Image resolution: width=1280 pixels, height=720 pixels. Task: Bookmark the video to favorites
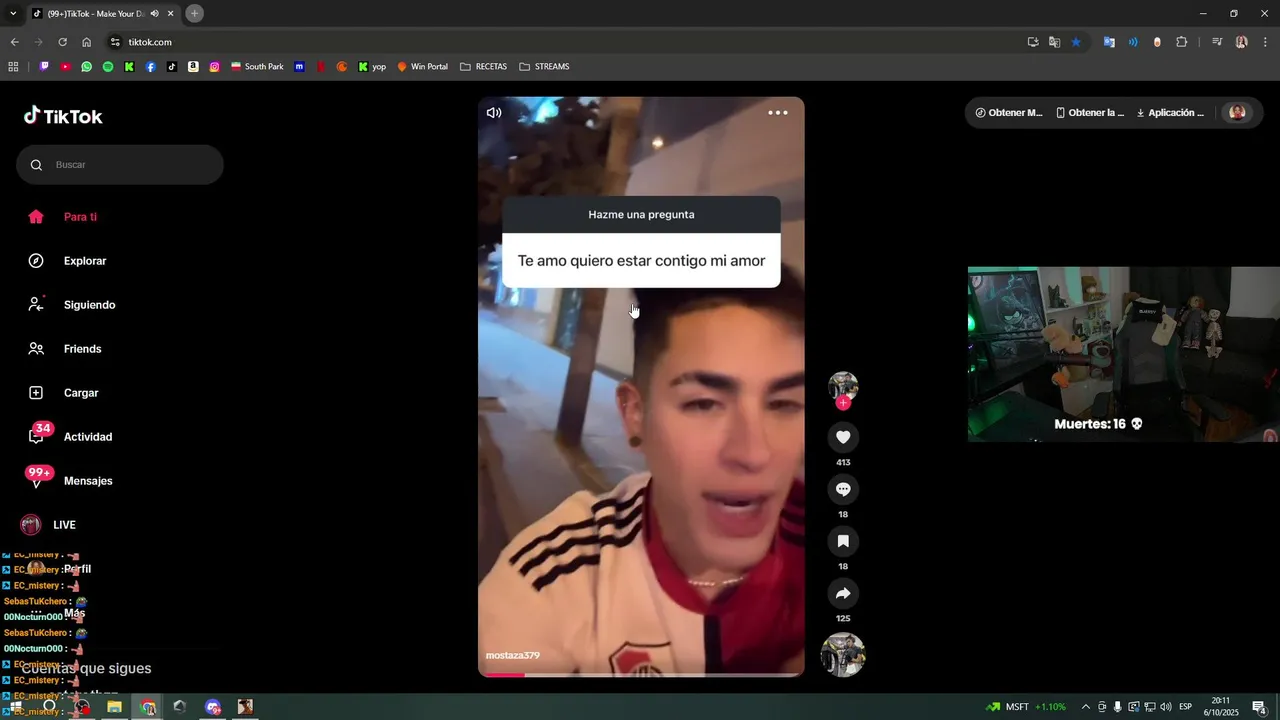(843, 541)
